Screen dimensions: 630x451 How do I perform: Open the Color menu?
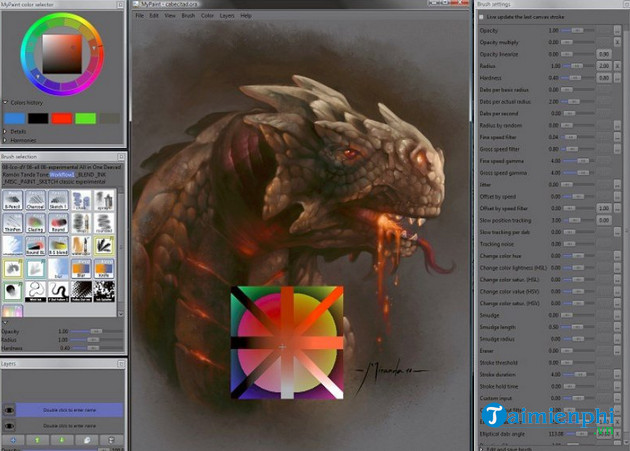pyautogui.click(x=207, y=16)
